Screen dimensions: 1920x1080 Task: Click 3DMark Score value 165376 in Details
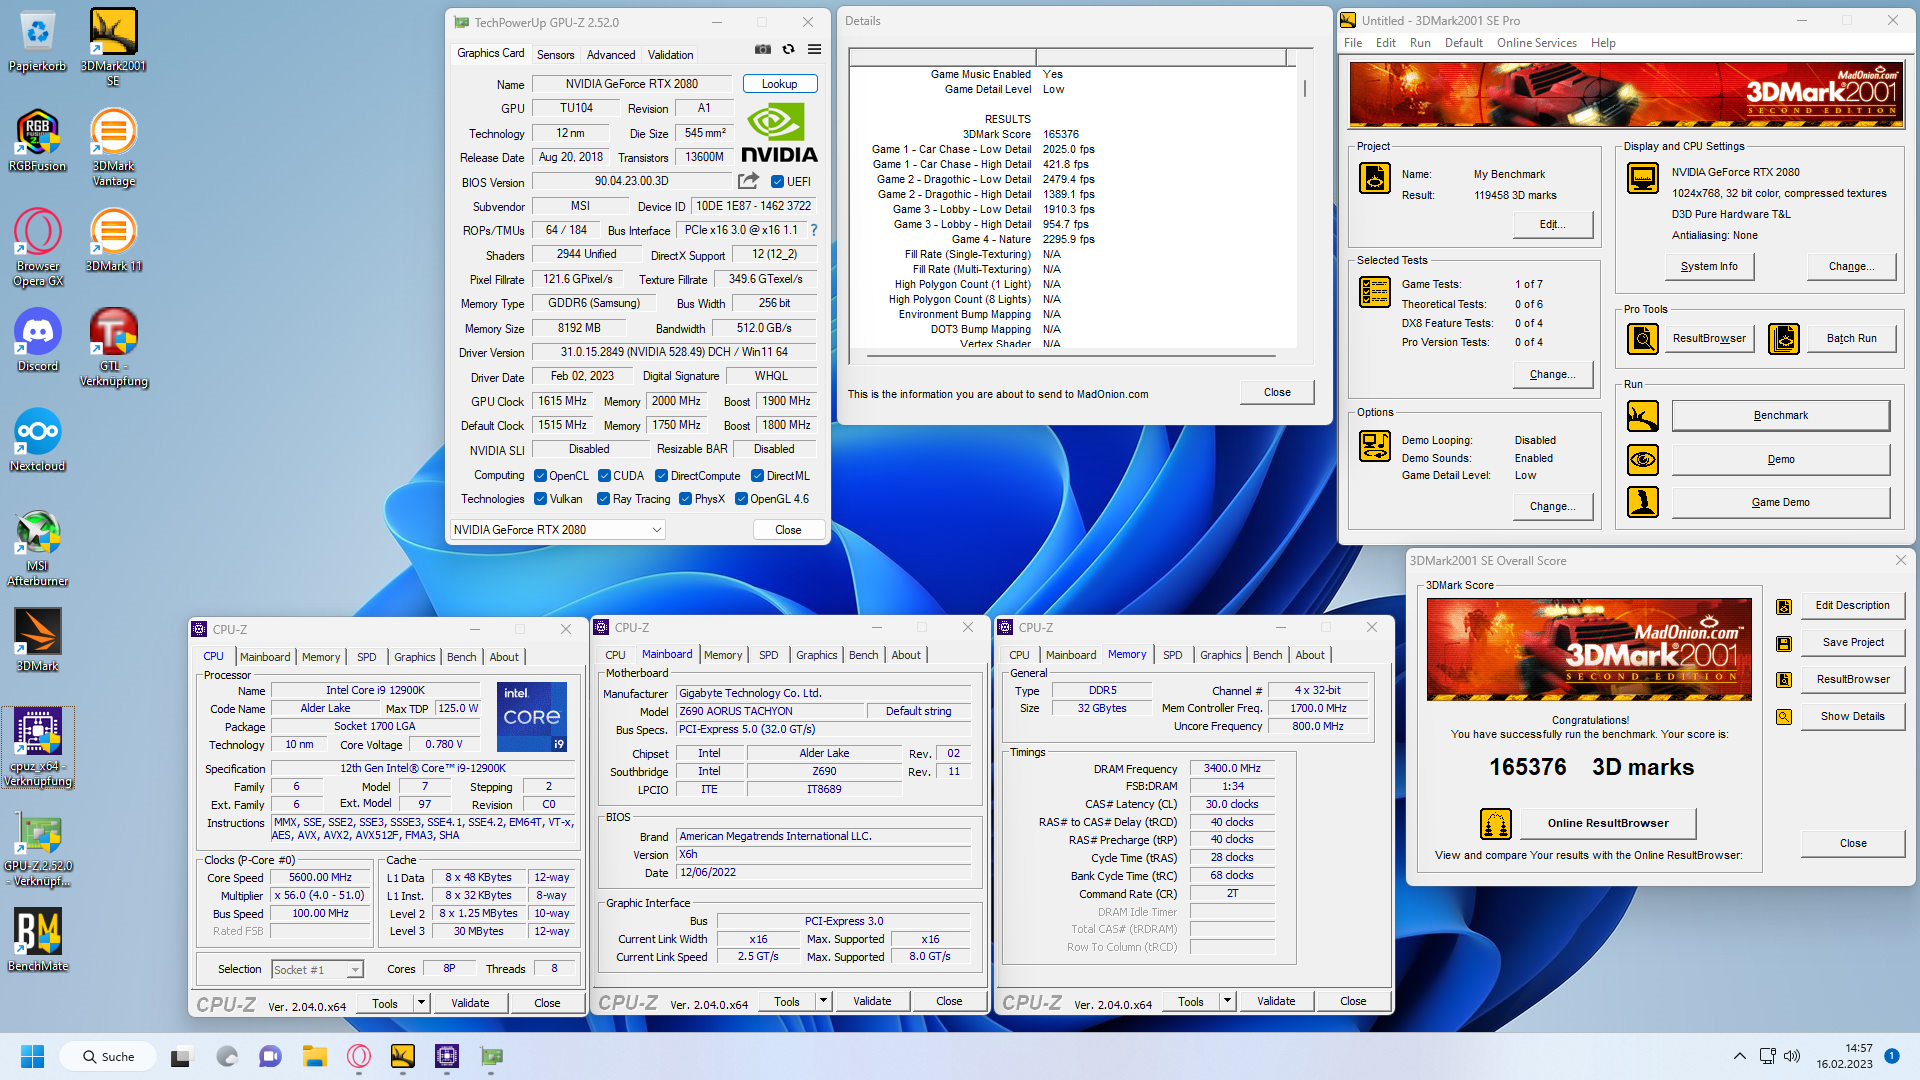click(1061, 134)
